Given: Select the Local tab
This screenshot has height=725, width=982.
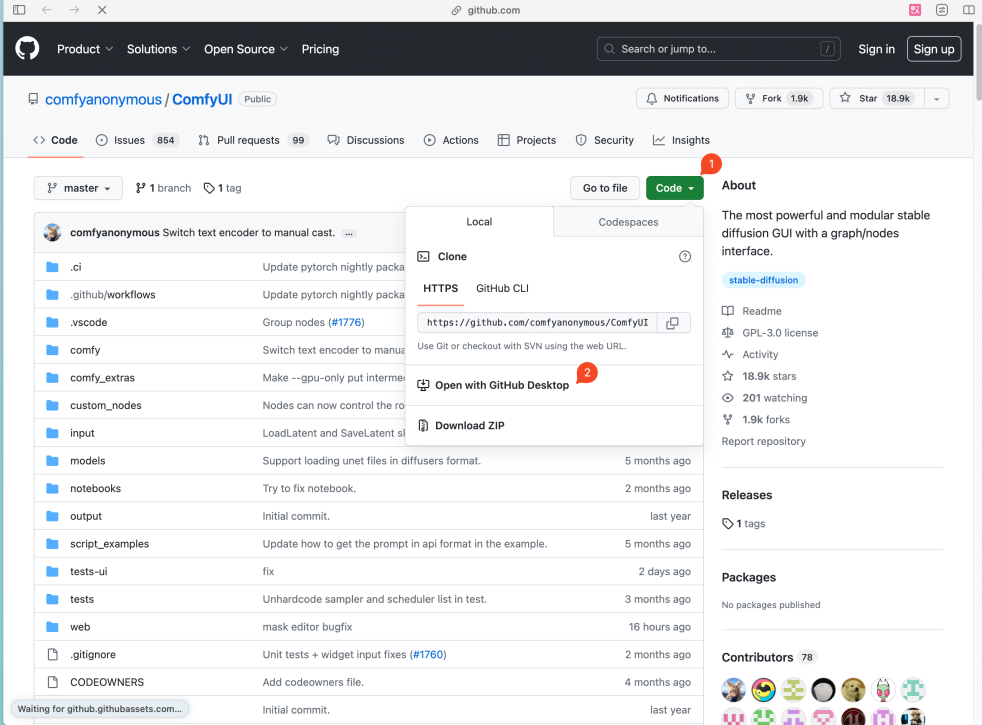Looking at the screenshot, I should [479, 222].
